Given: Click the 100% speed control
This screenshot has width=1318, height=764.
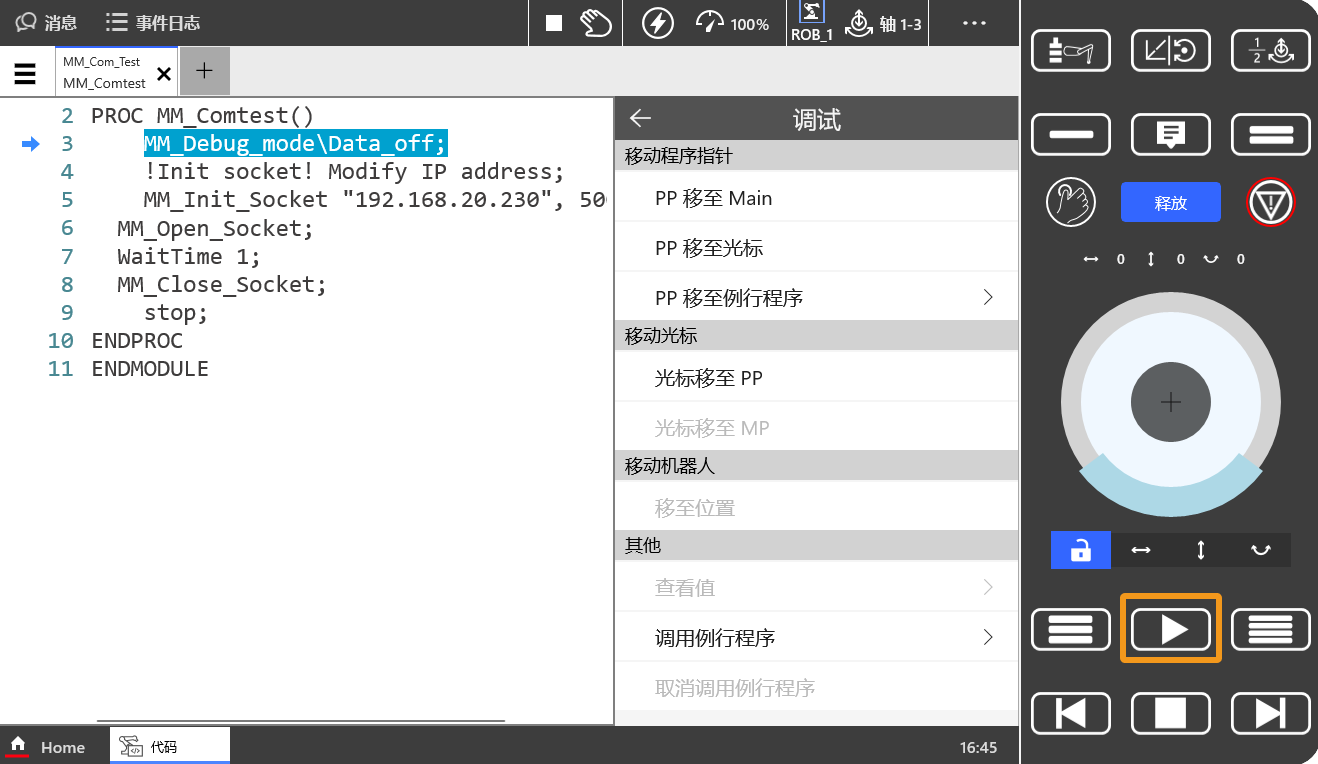Looking at the screenshot, I should pos(733,22).
